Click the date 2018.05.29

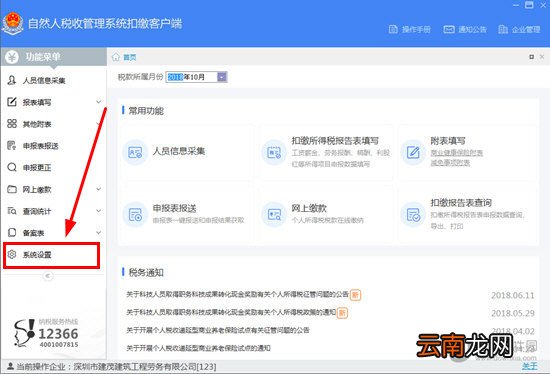pyautogui.click(x=513, y=313)
